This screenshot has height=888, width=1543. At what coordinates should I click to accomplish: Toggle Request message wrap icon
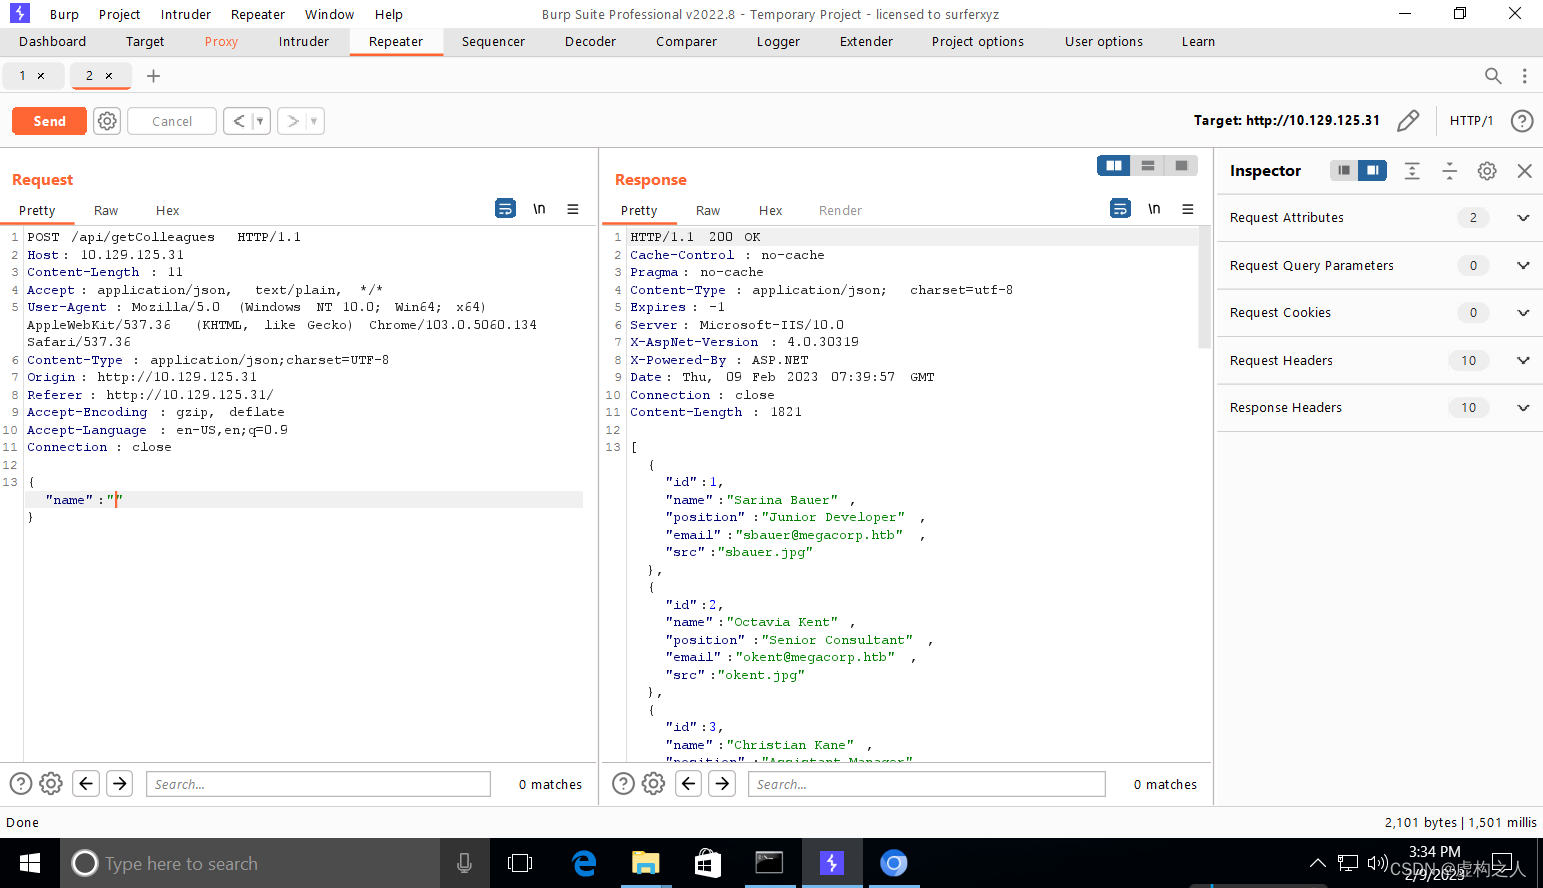506,208
